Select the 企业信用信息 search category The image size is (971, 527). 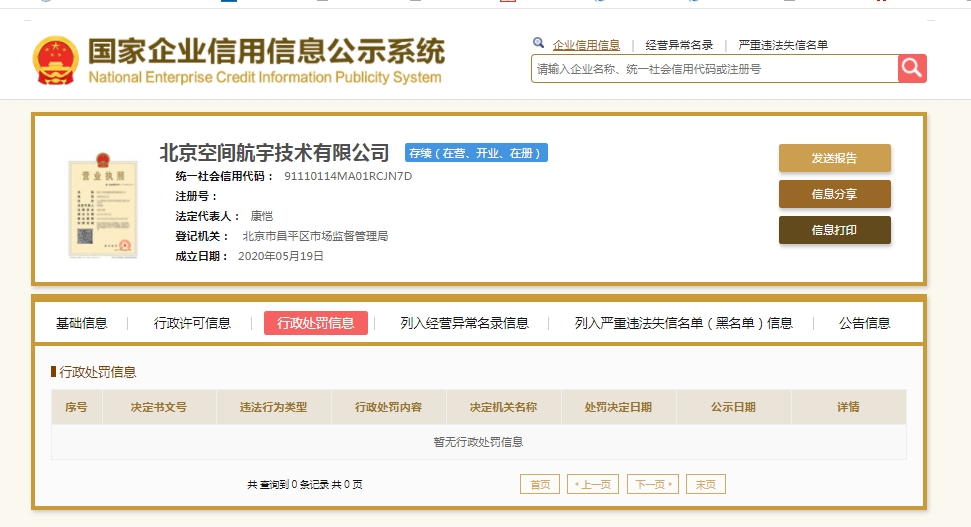(586, 45)
